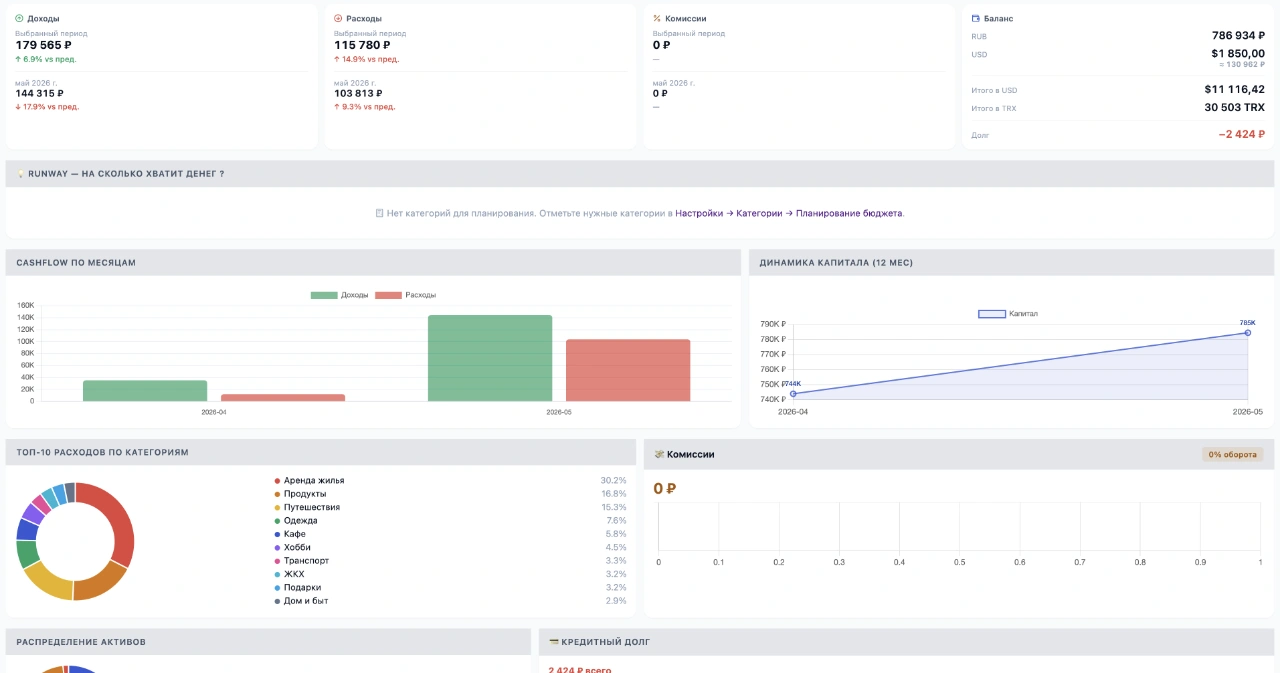Click the May income value 144 315 ₽
The height and width of the screenshot is (673, 1280).
coord(39,93)
